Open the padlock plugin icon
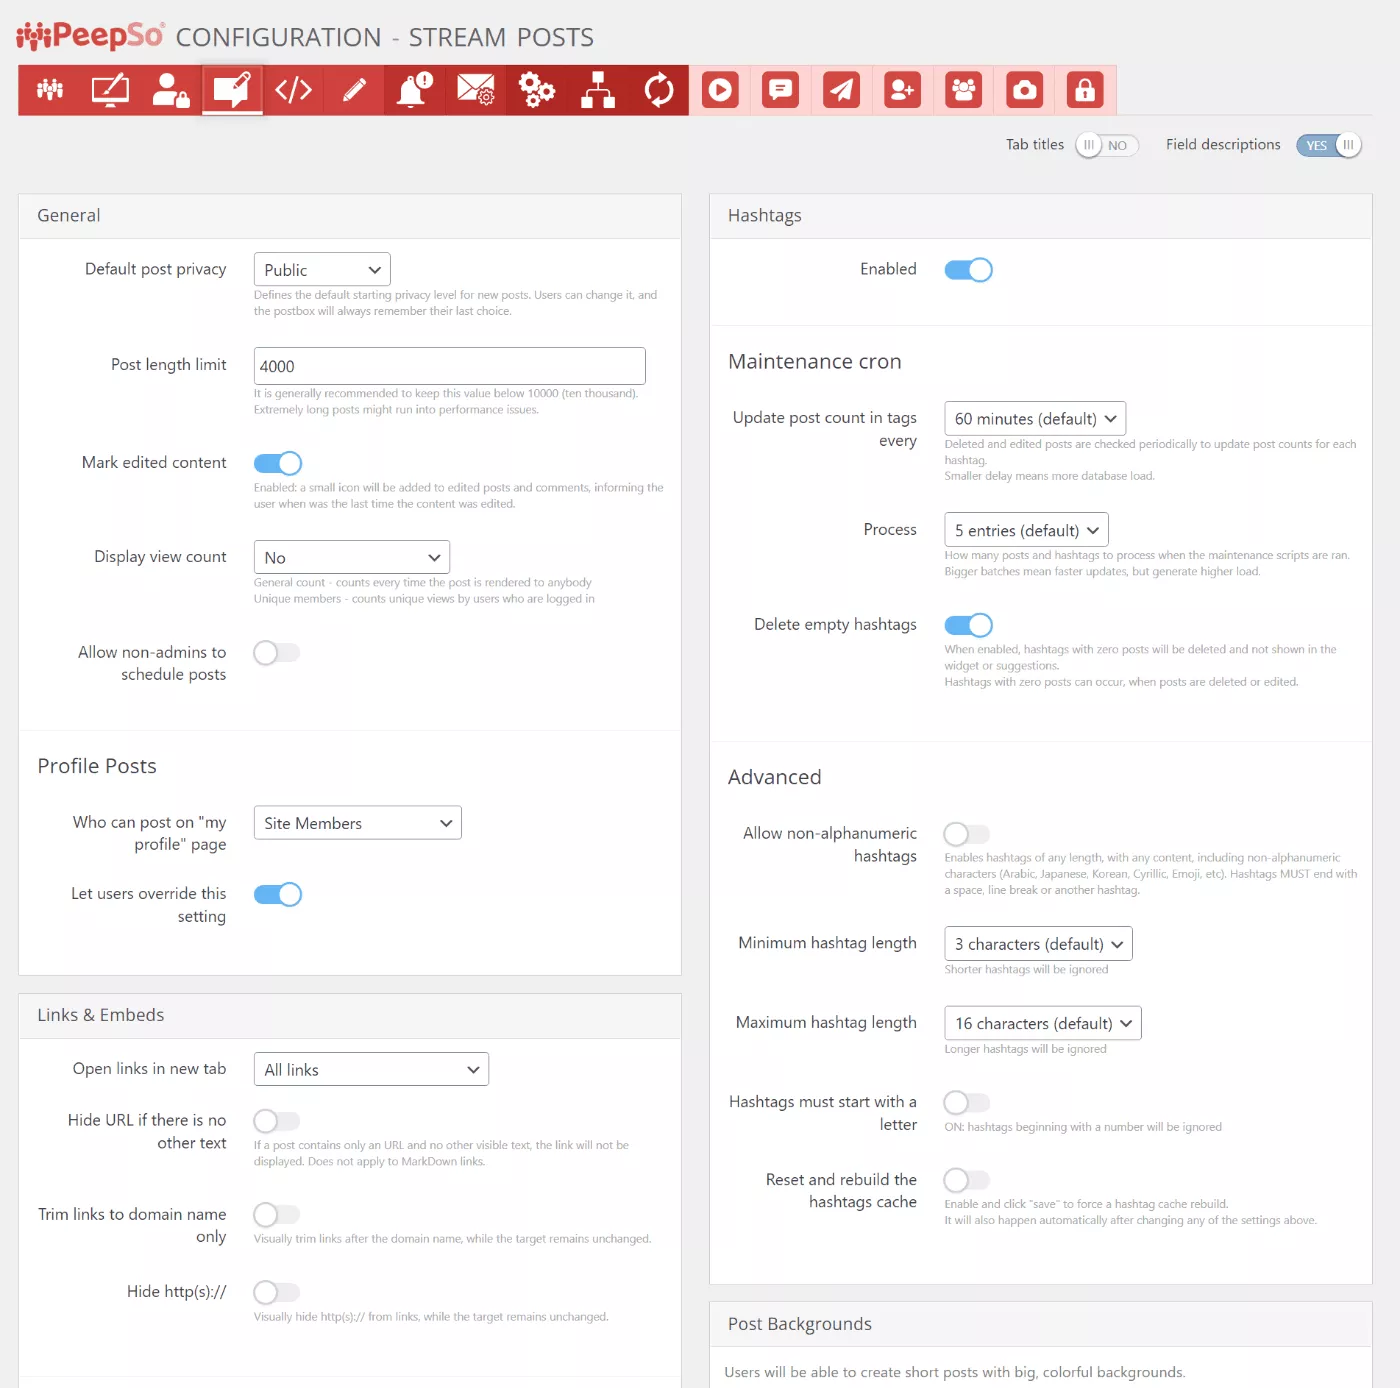This screenshot has height=1388, width=1400. 1085,90
